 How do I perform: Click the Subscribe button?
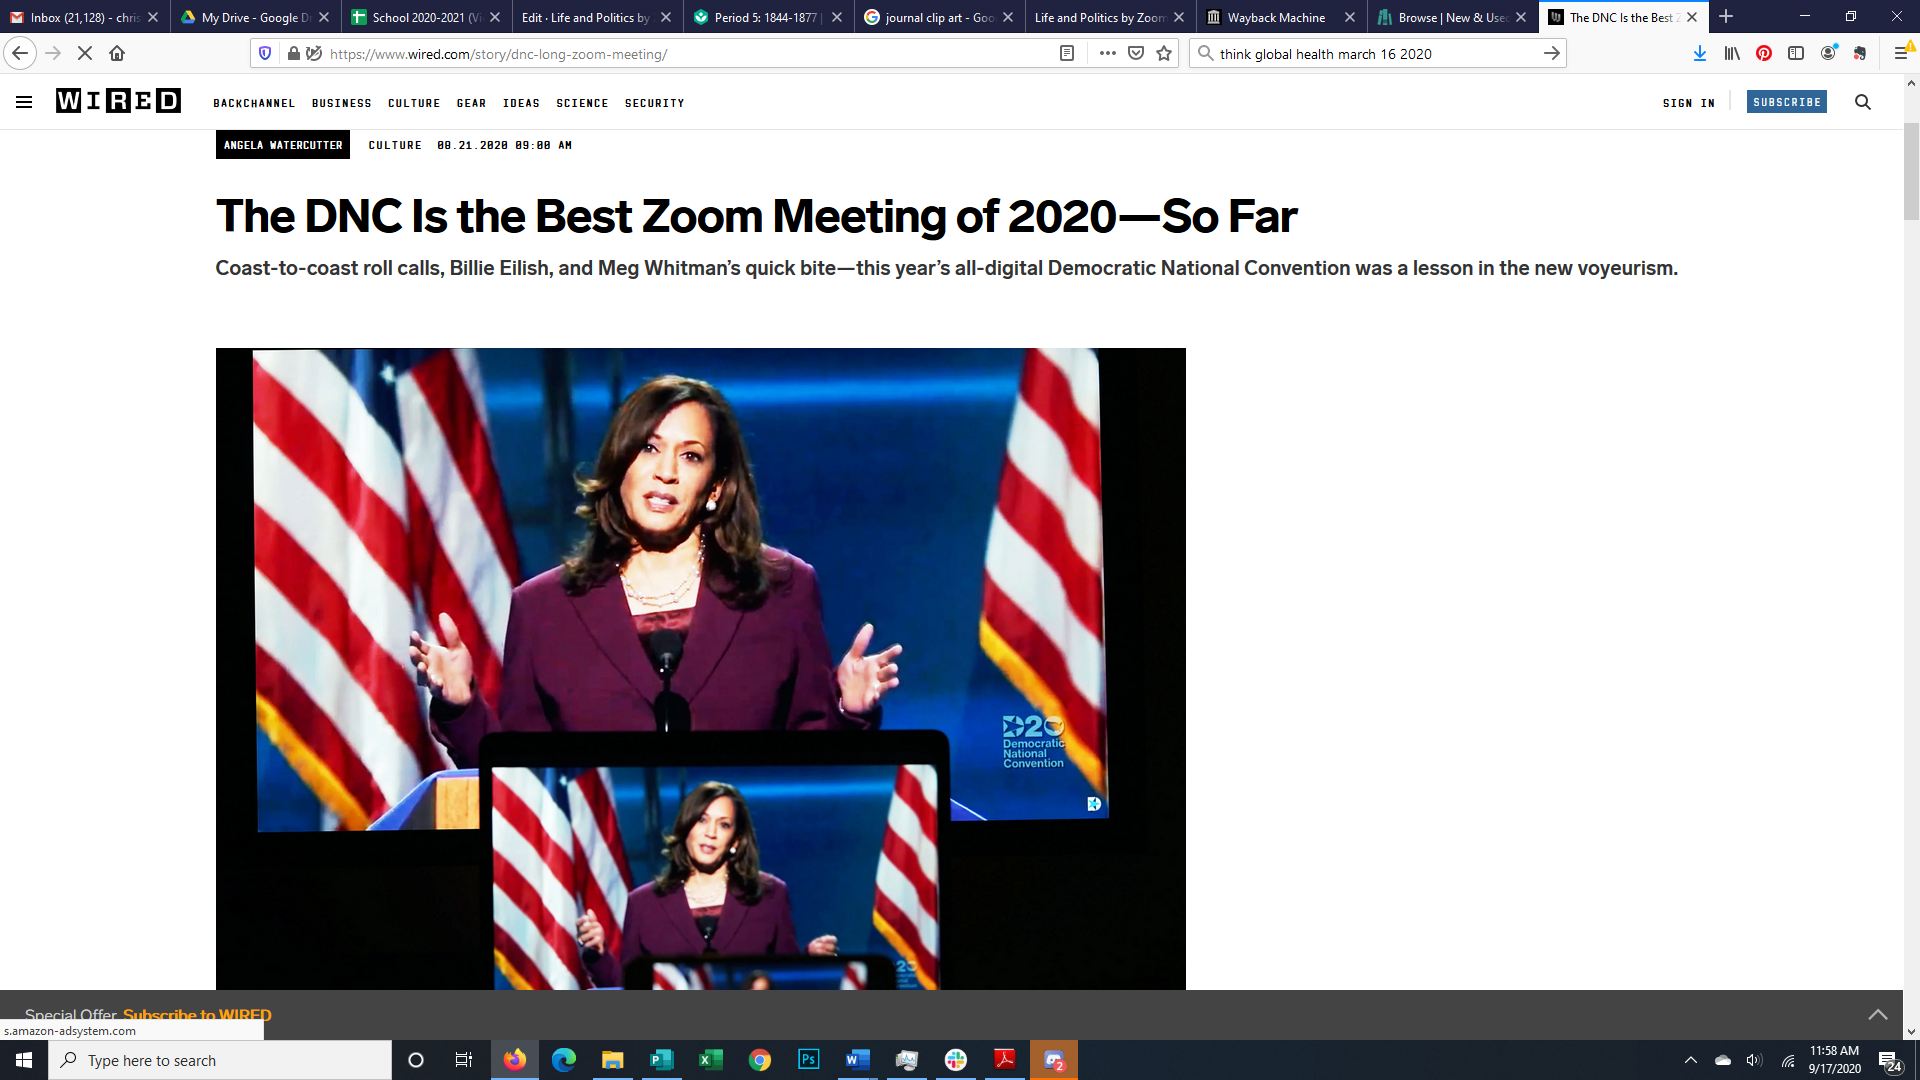1786,102
